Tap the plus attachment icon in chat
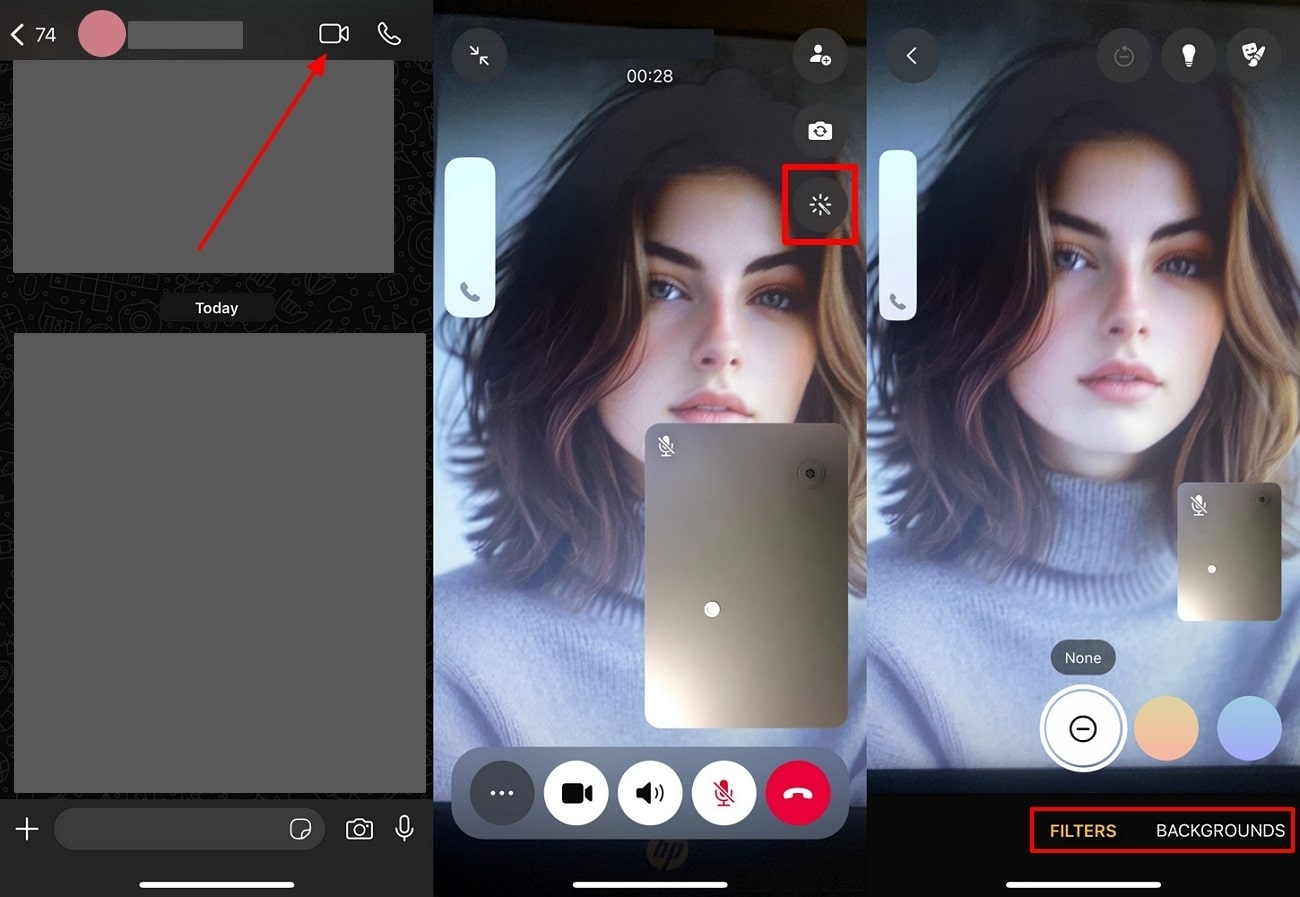Viewport: 1300px width, 897px height. coord(27,829)
